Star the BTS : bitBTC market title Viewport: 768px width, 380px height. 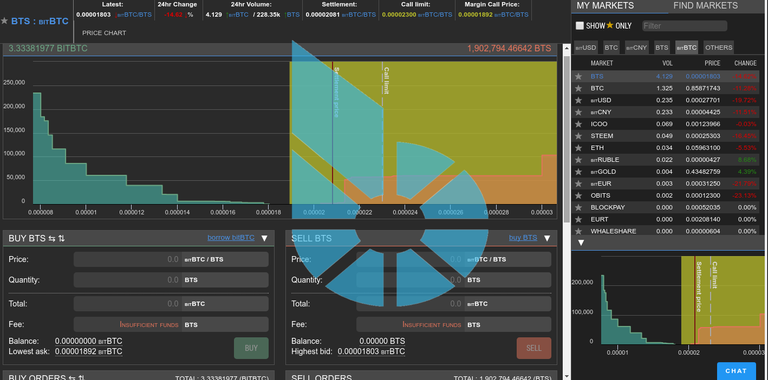point(4,21)
